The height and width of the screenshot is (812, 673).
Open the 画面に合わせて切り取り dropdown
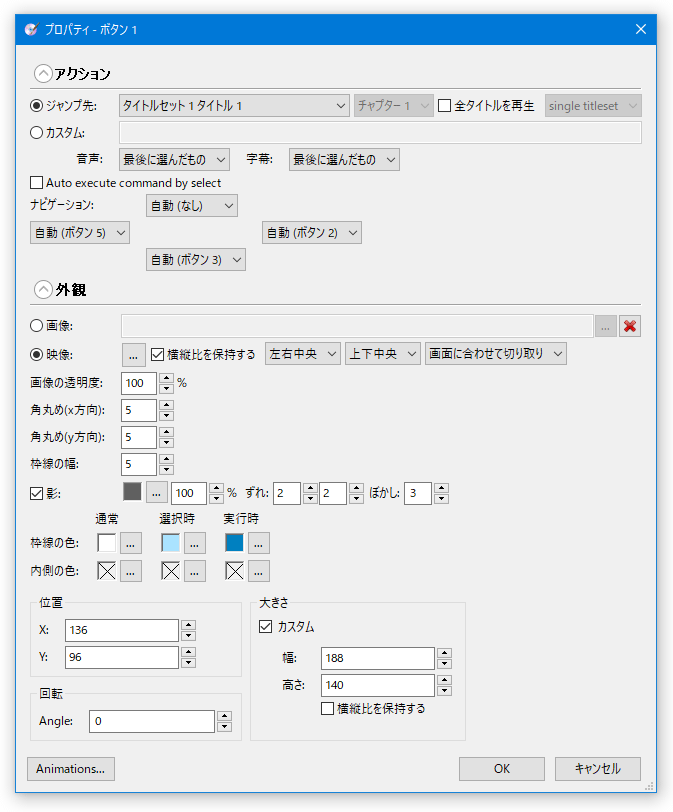496,354
